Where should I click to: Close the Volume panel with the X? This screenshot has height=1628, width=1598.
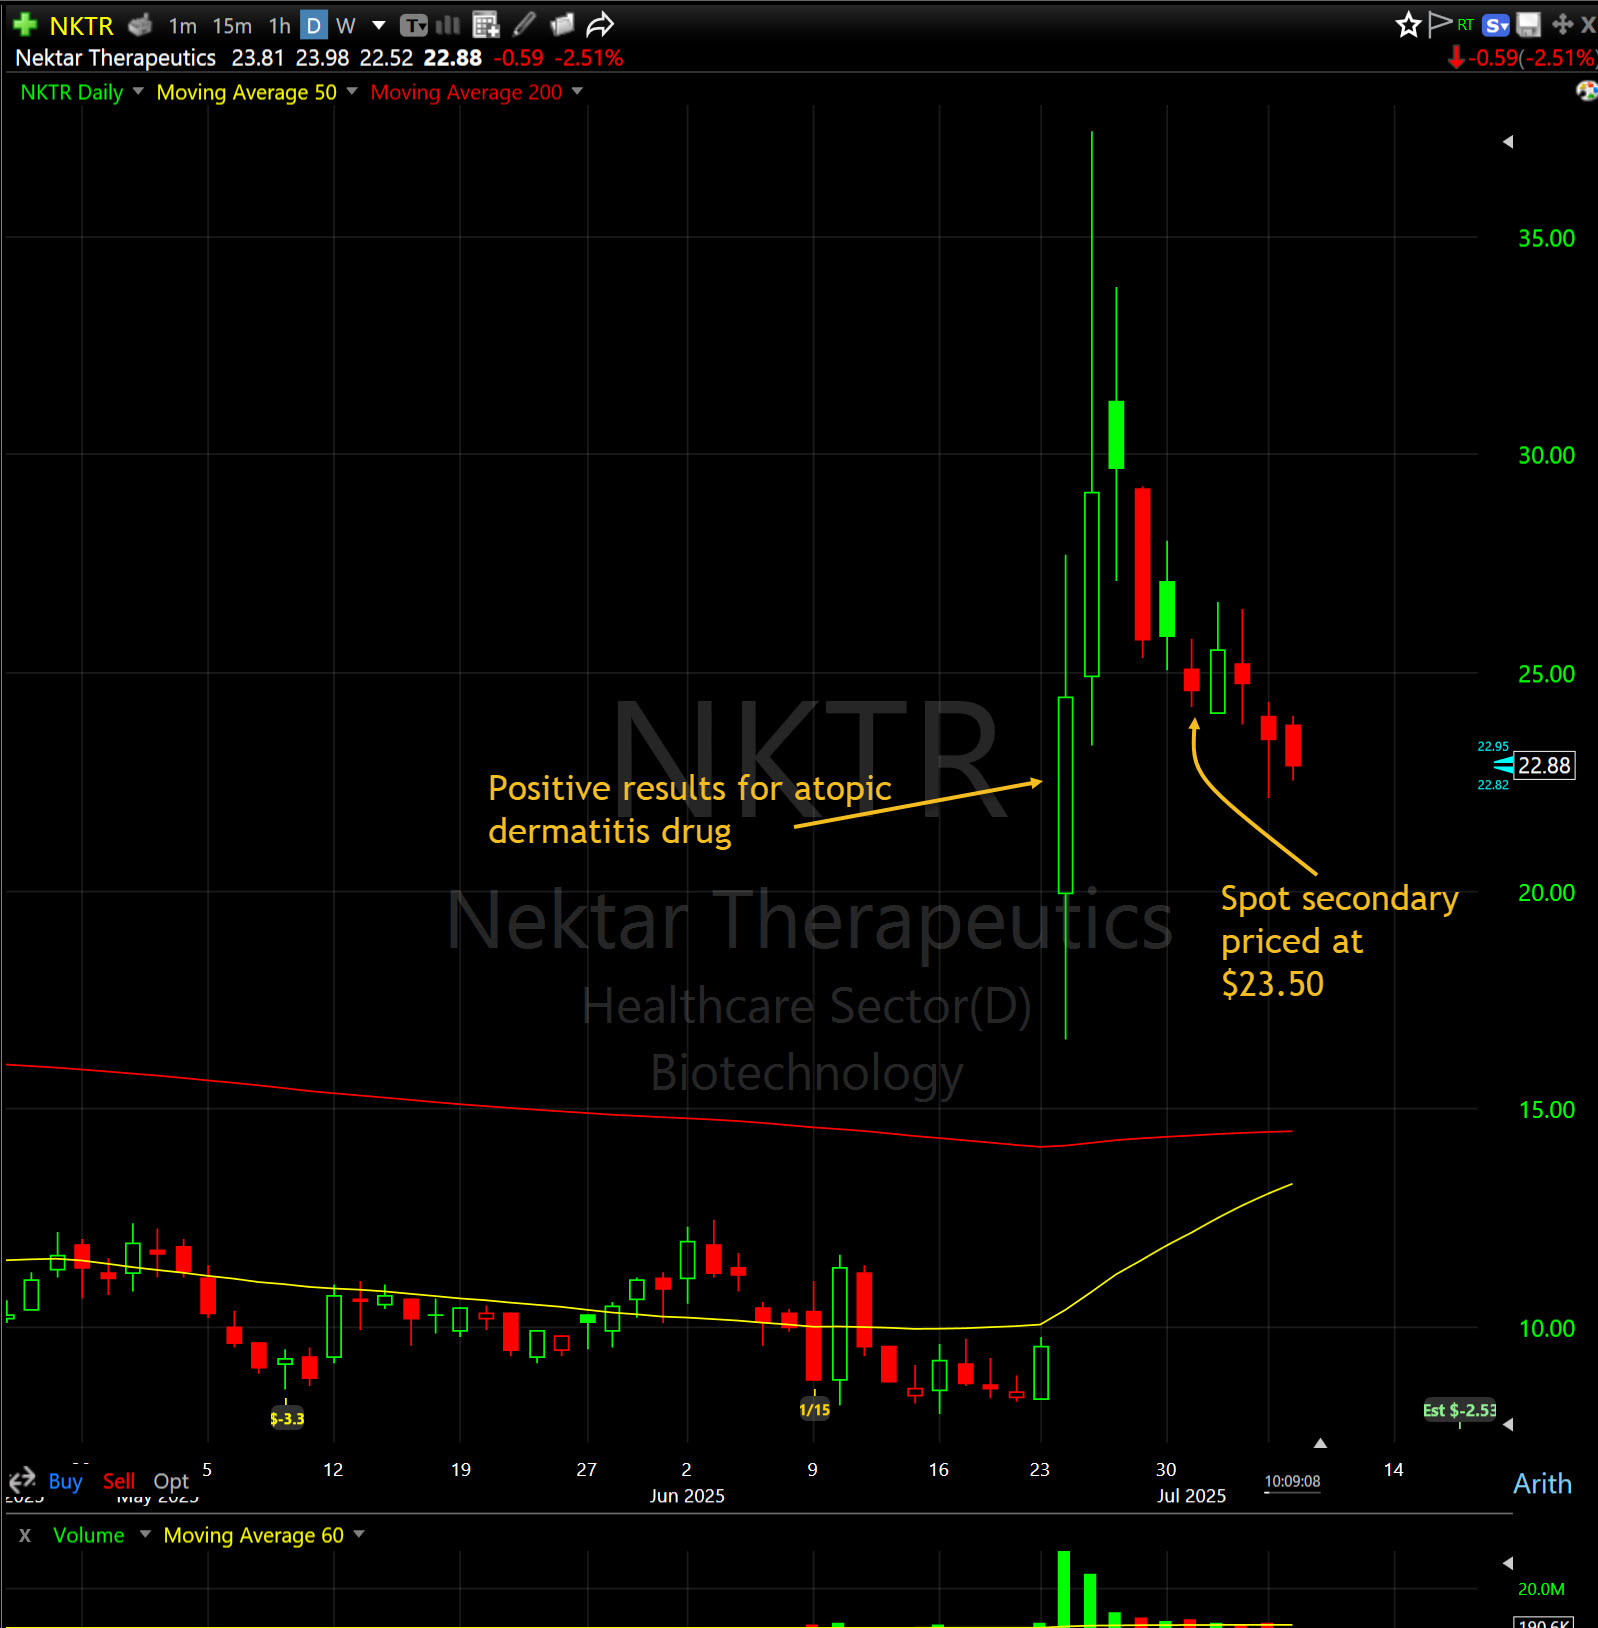pyautogui.click(x=25, y=1535)
